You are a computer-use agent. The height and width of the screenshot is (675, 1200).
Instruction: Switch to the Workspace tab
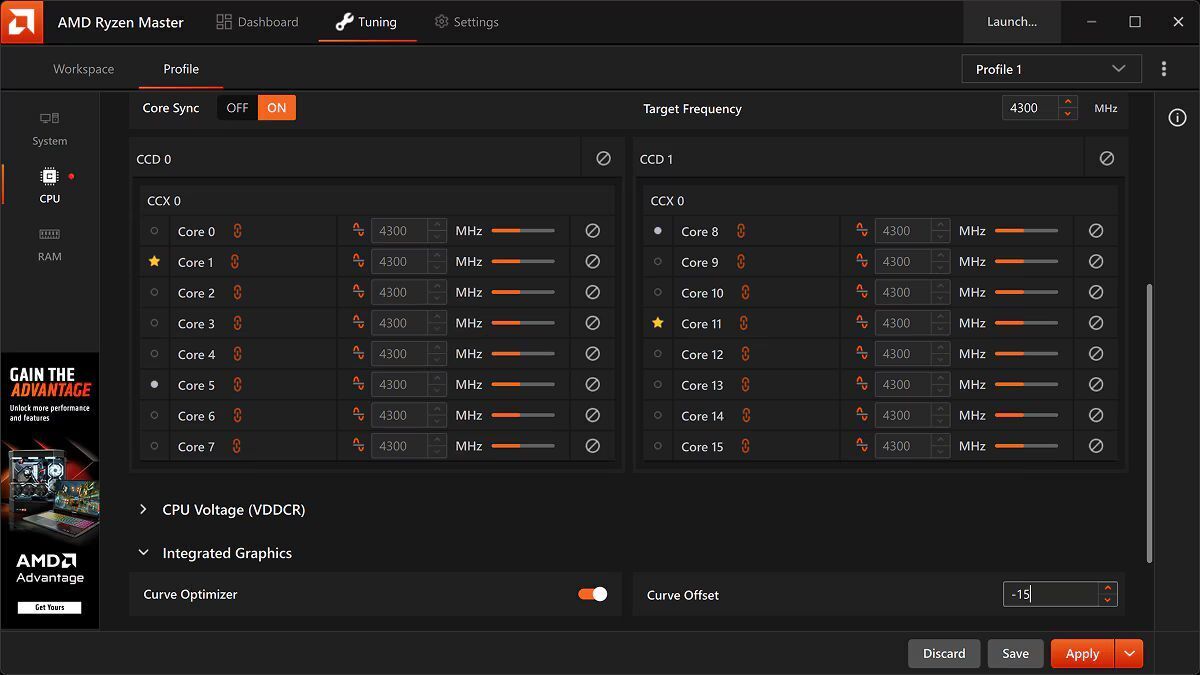coord(83,69)
